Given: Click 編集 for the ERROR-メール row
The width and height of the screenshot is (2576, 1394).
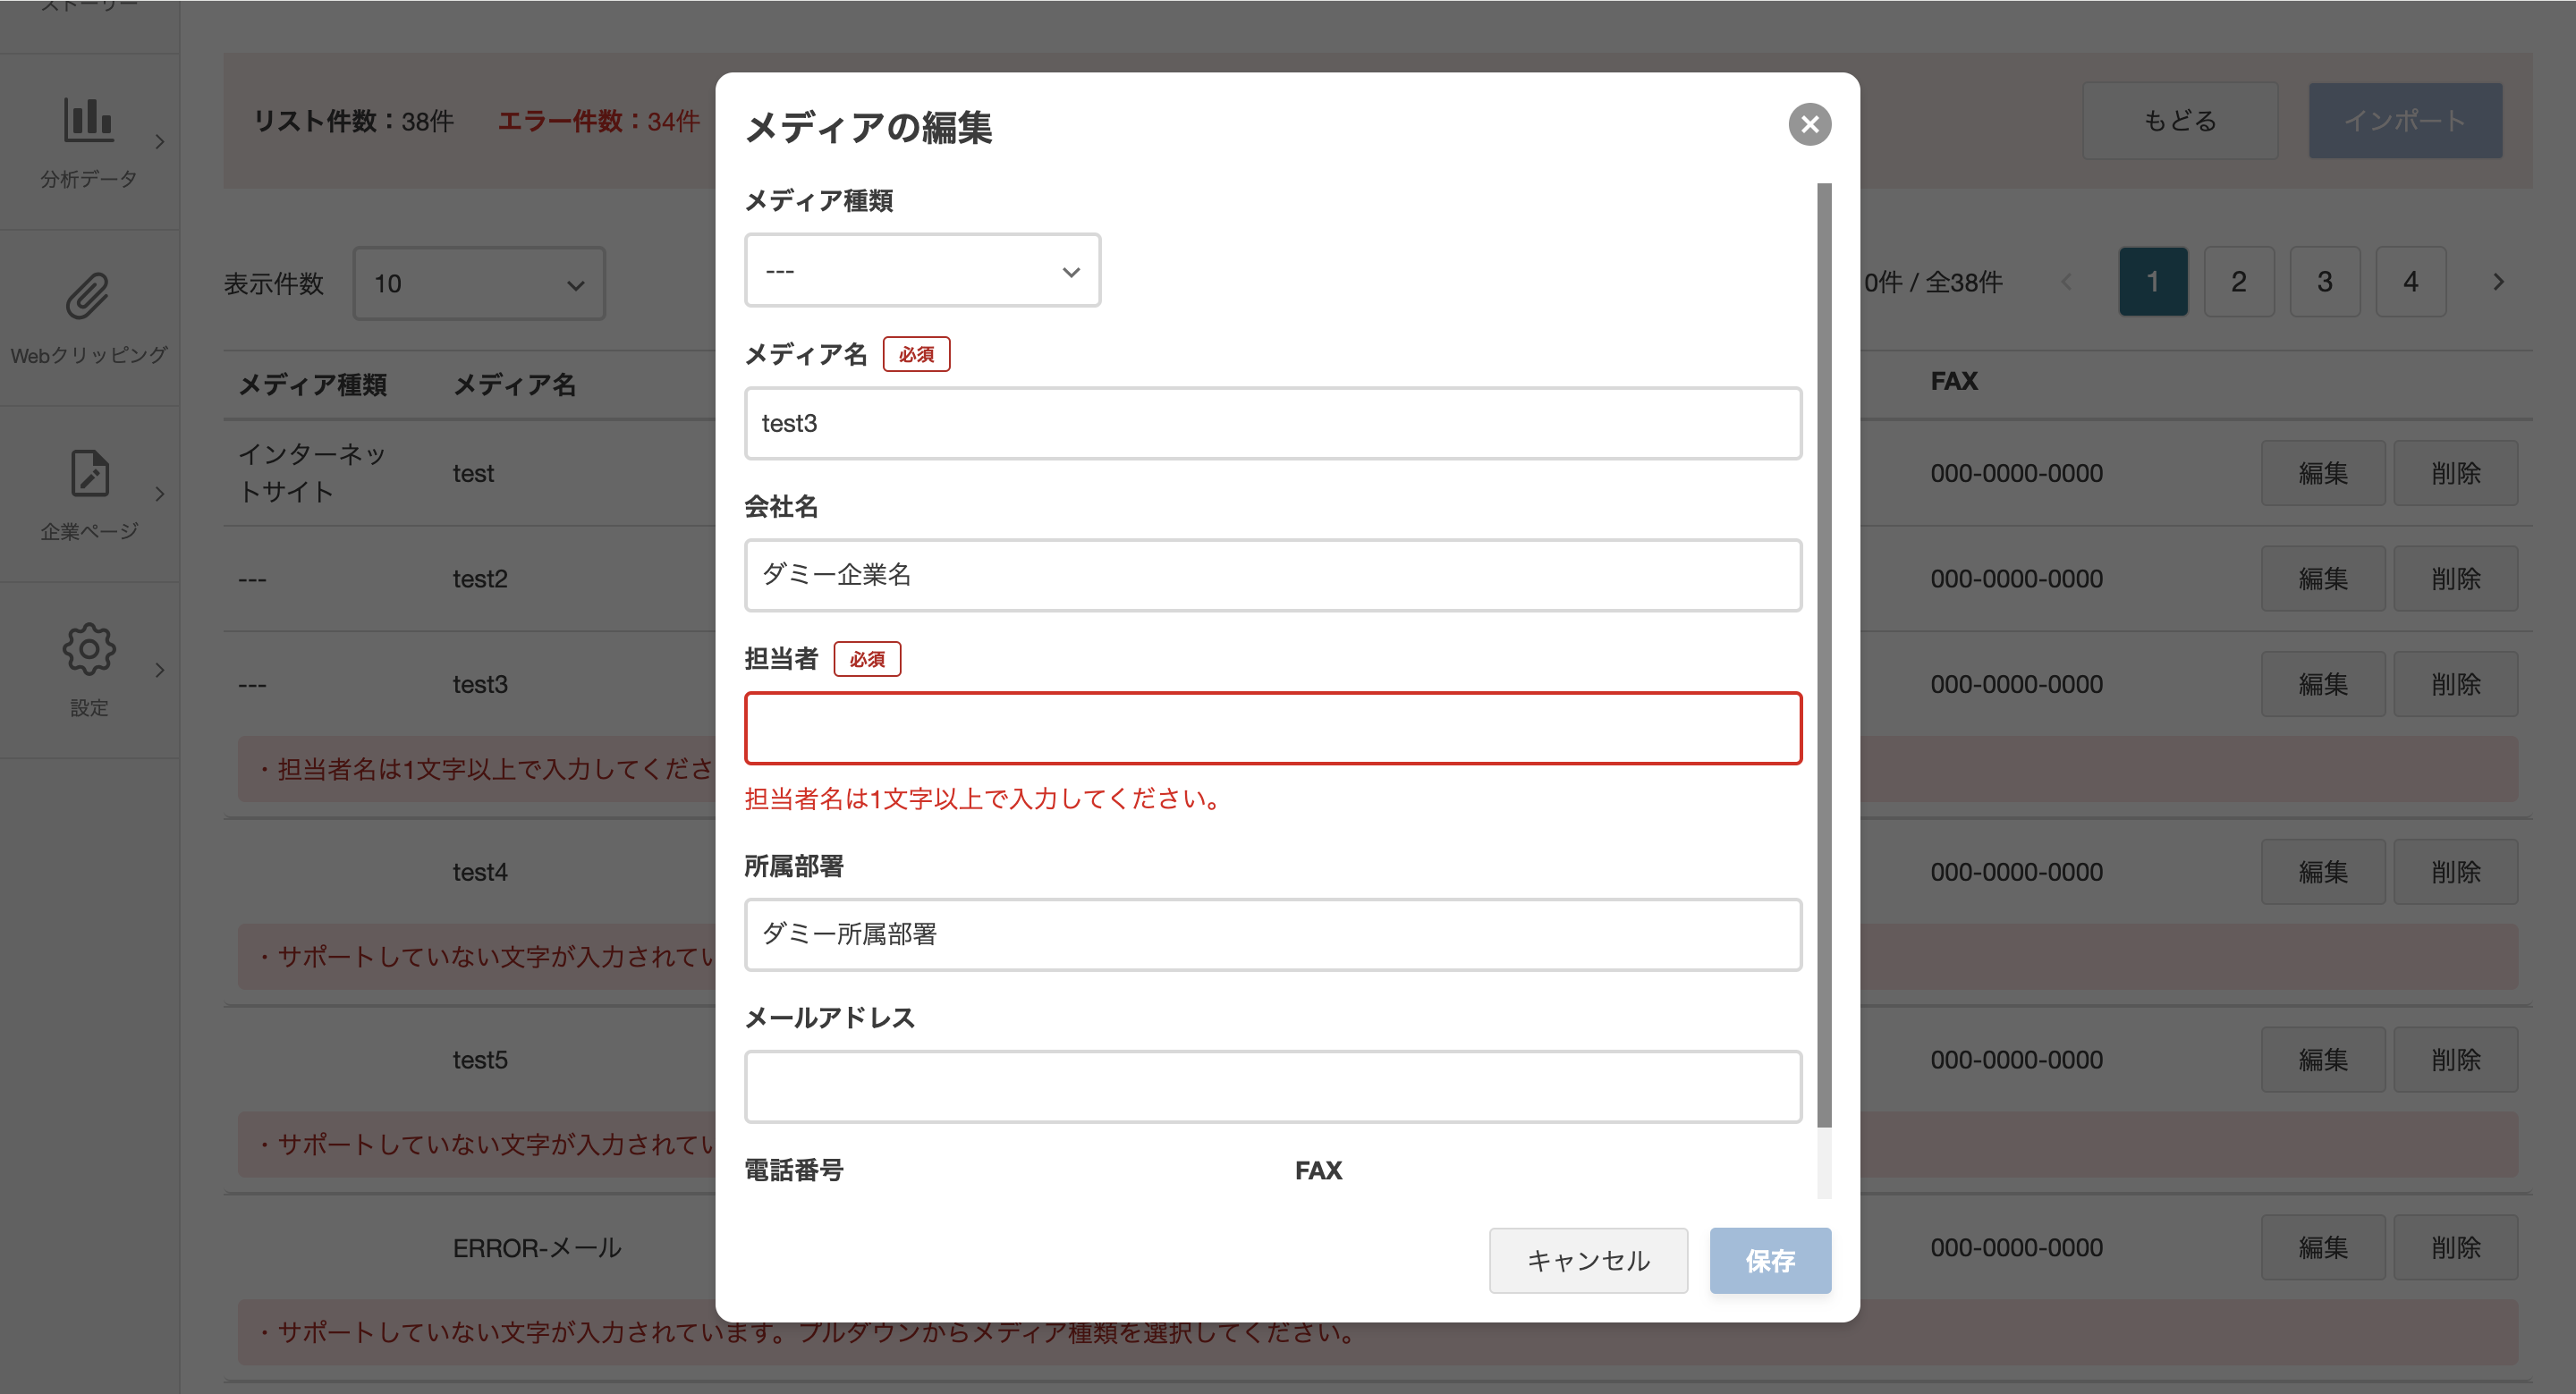Looking at the screenshot, I should click(x=2323, y=1248).
